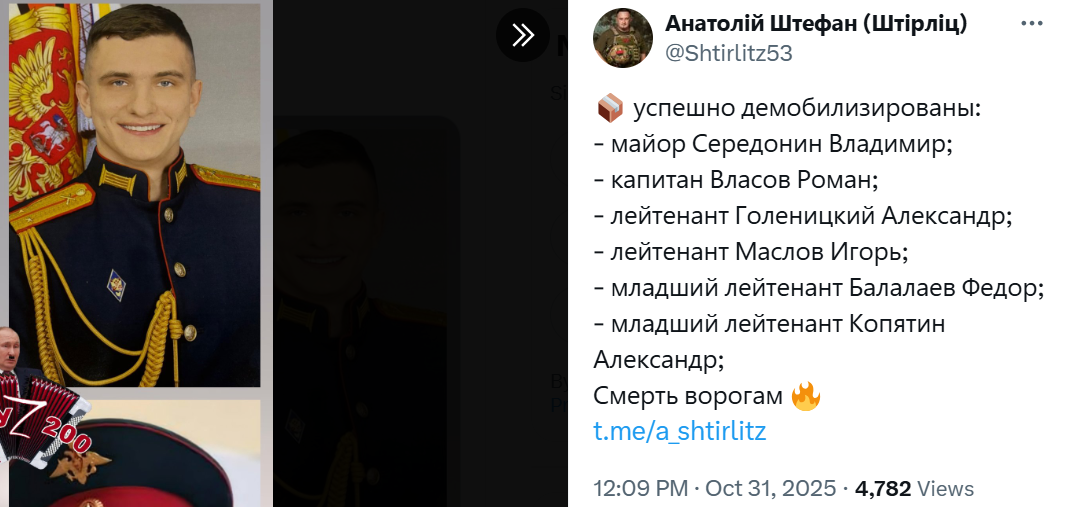Click the author's profile avatar
This screenshot has height=507, width=1066.
623,38
